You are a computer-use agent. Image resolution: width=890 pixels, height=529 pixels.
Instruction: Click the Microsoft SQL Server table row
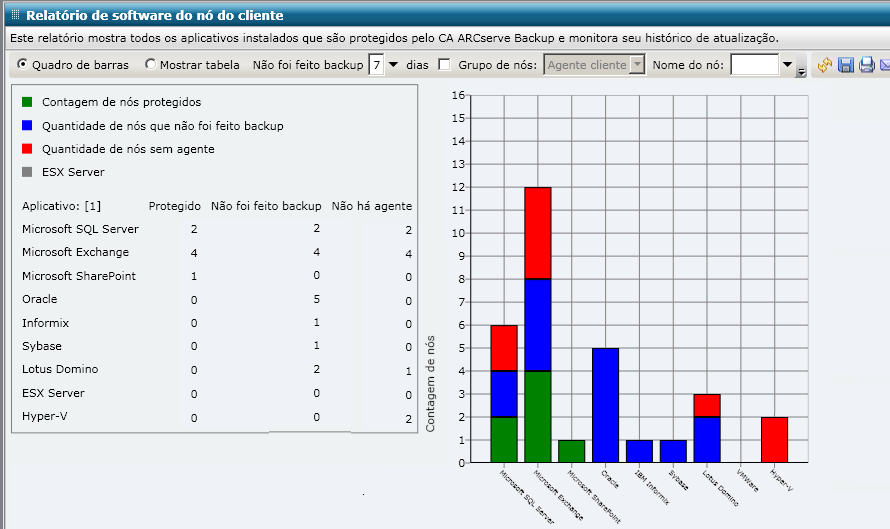click(x=217, y=229)
